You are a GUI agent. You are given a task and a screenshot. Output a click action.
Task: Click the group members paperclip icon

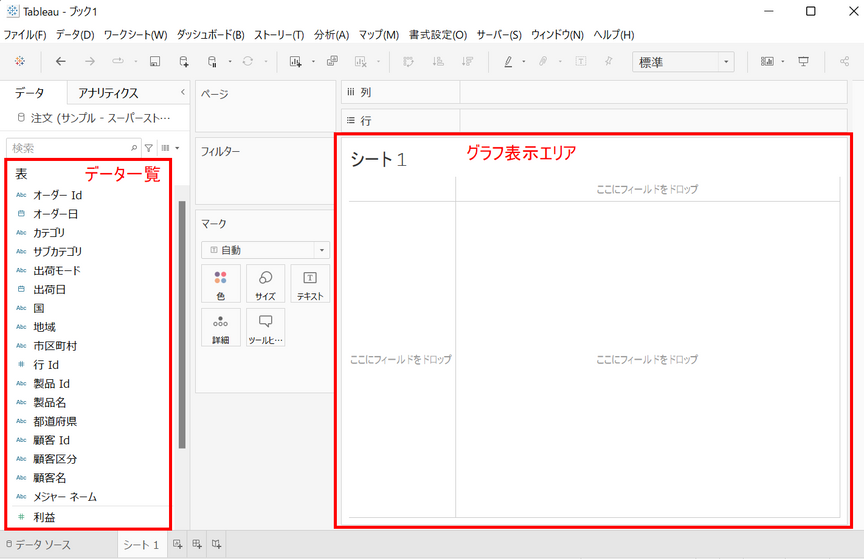[543, 61]
